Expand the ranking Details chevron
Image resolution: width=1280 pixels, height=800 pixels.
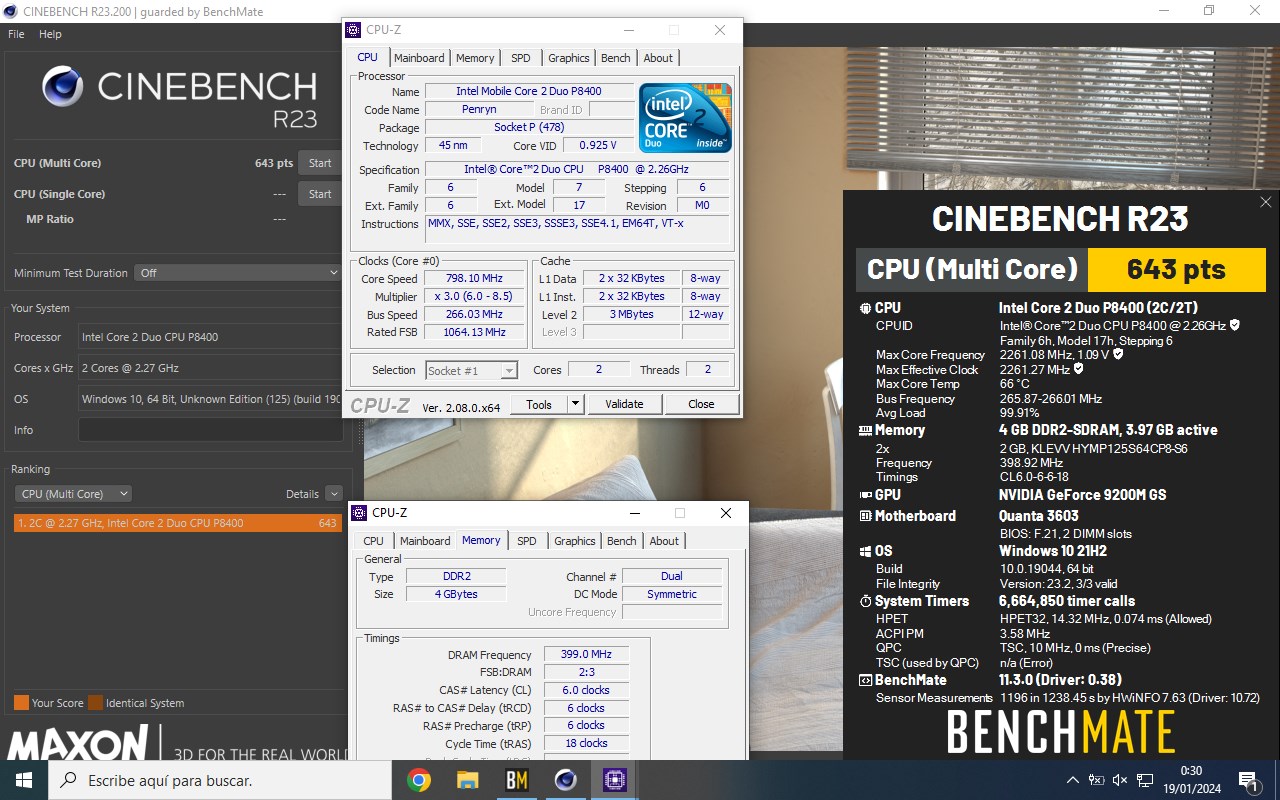tap(333, 494)
